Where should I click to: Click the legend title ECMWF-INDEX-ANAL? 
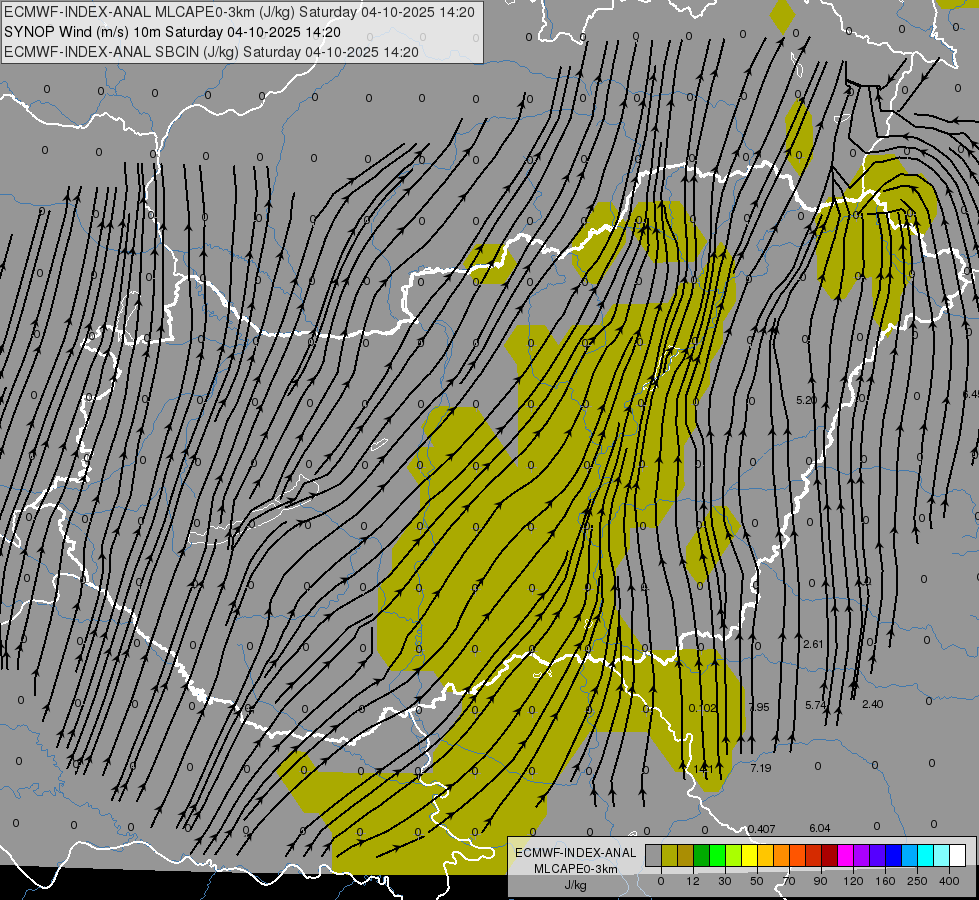576,853
